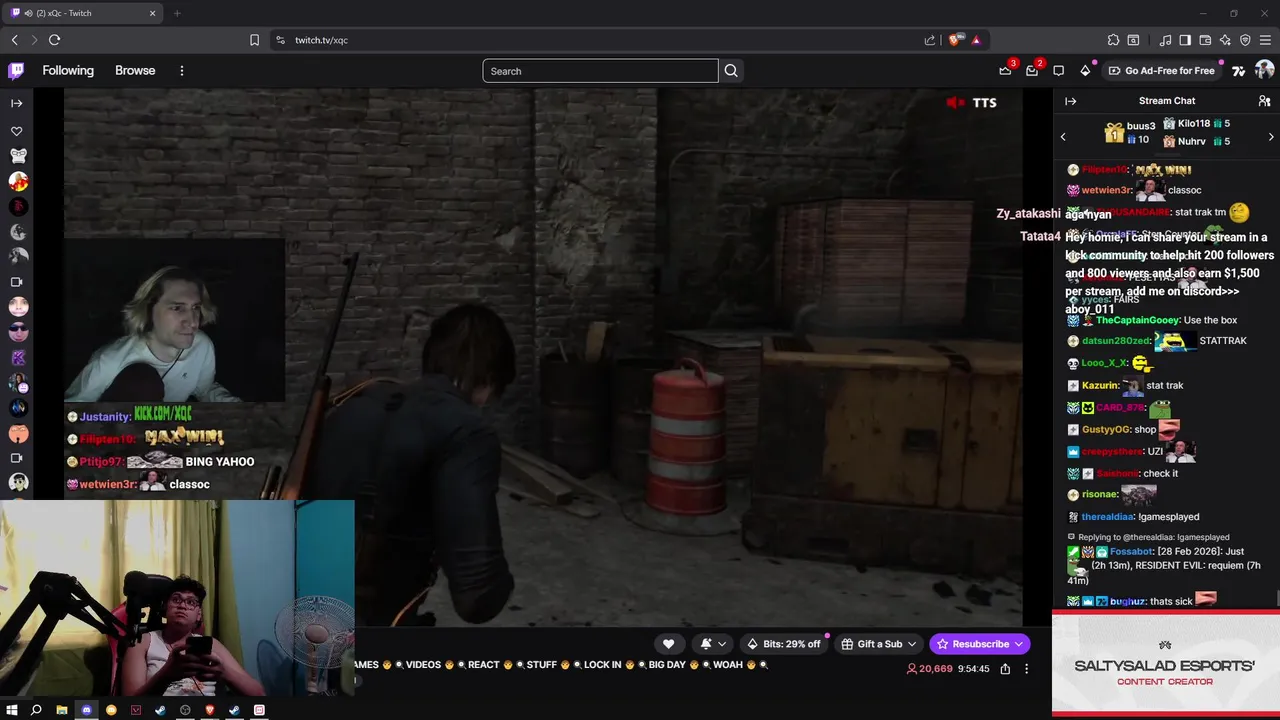Click the Twitch home logo

16,71
